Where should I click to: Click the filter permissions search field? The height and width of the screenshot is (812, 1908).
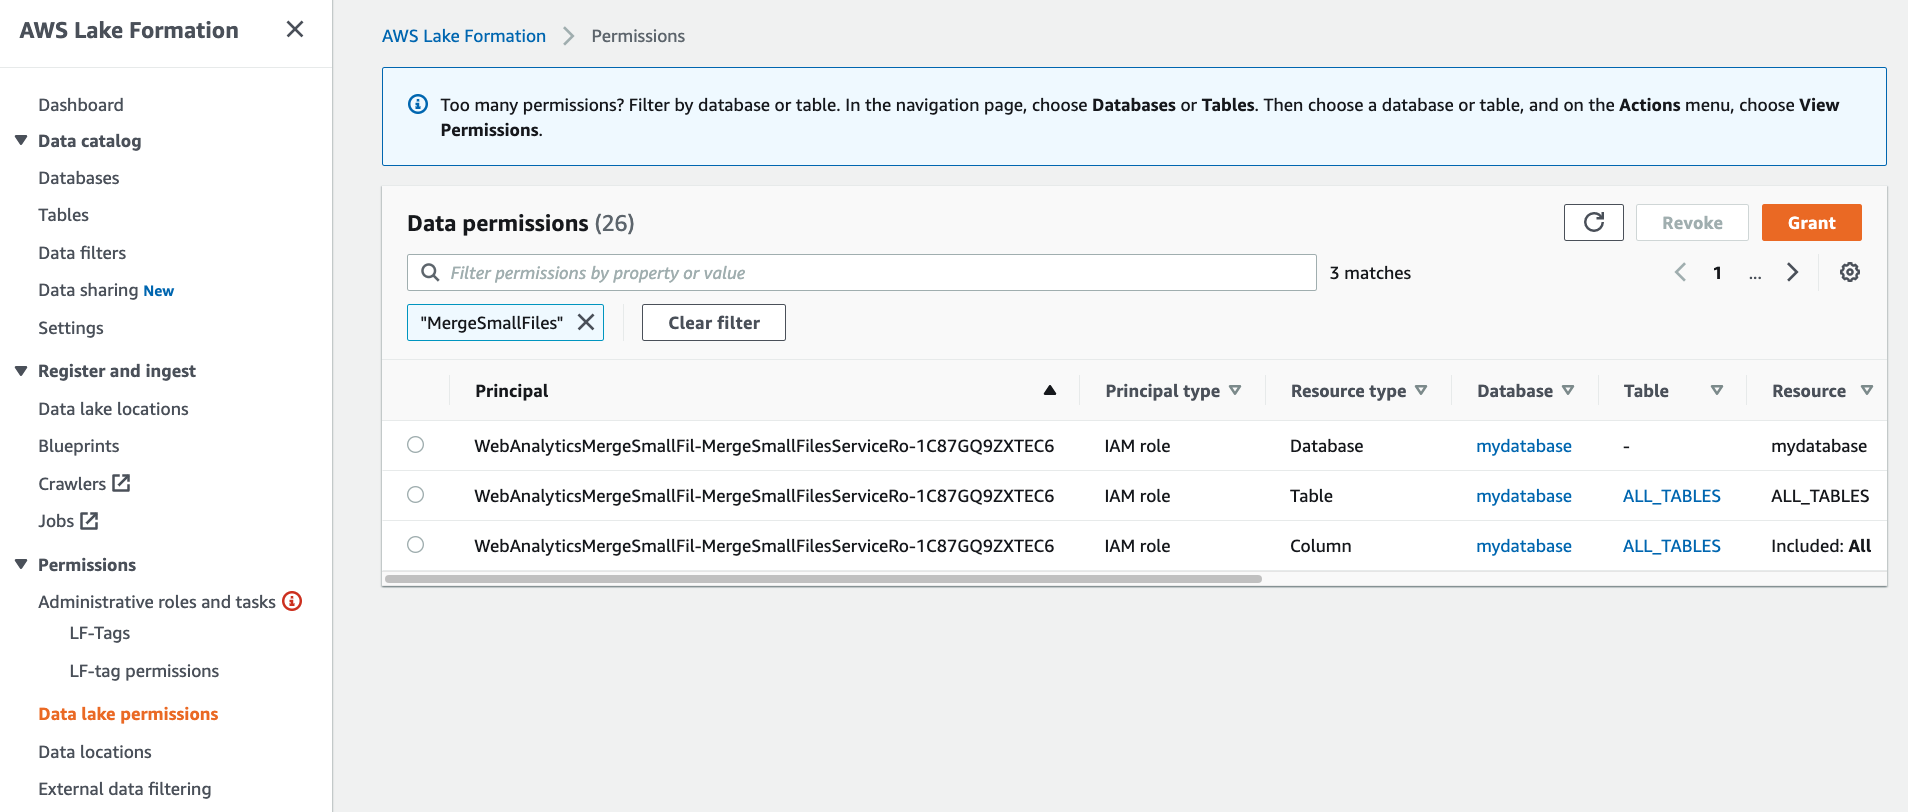(862, 272)
